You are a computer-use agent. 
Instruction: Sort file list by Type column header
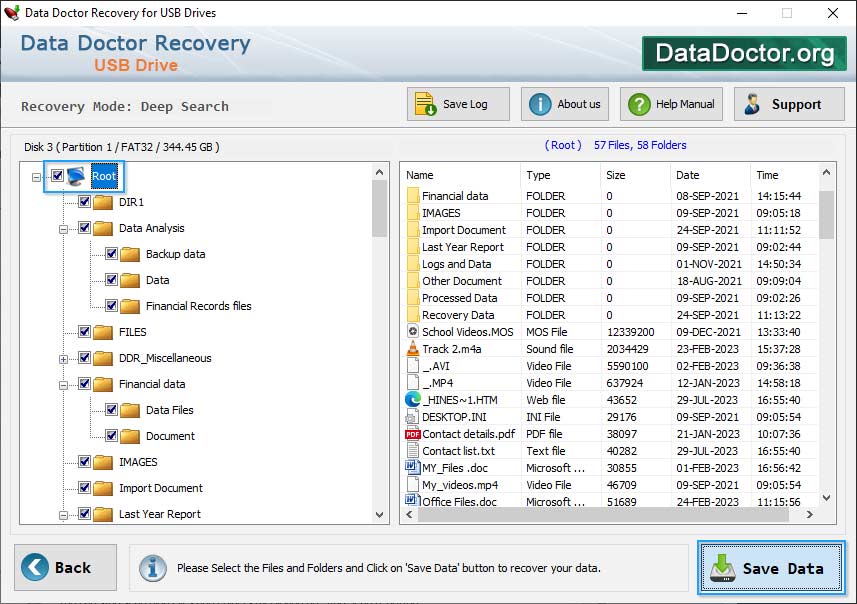560,175
